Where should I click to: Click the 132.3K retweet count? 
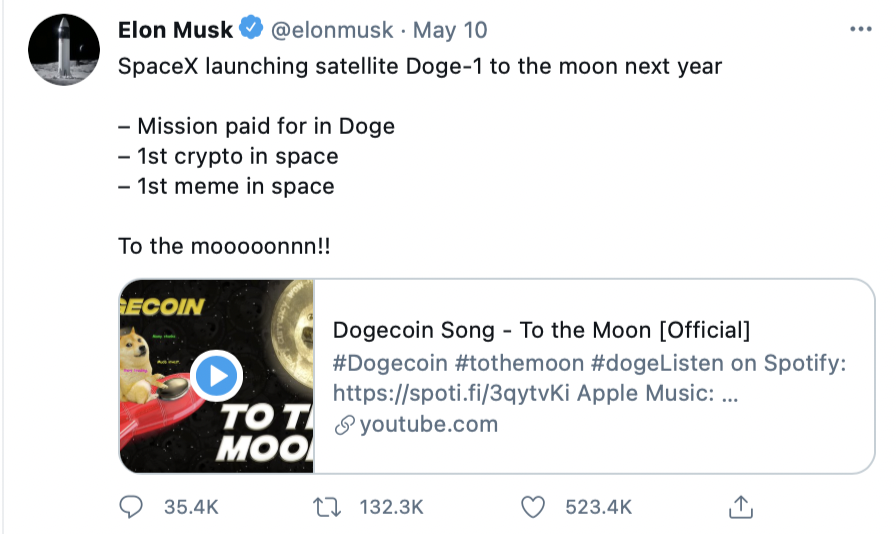392,507
